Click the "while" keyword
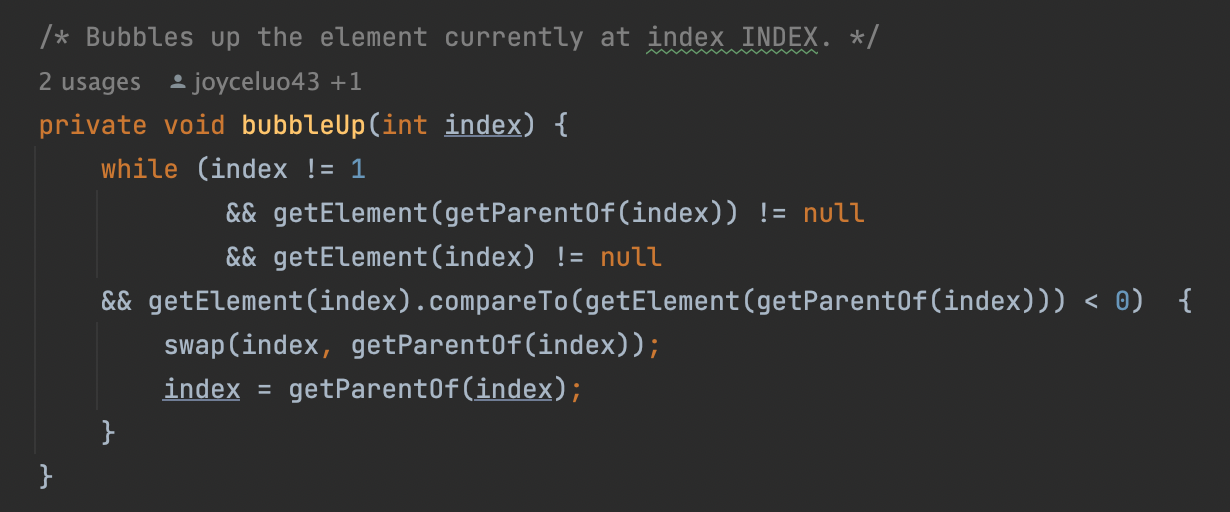Viewport: 1230px width, 512px height. click(140, 170)
